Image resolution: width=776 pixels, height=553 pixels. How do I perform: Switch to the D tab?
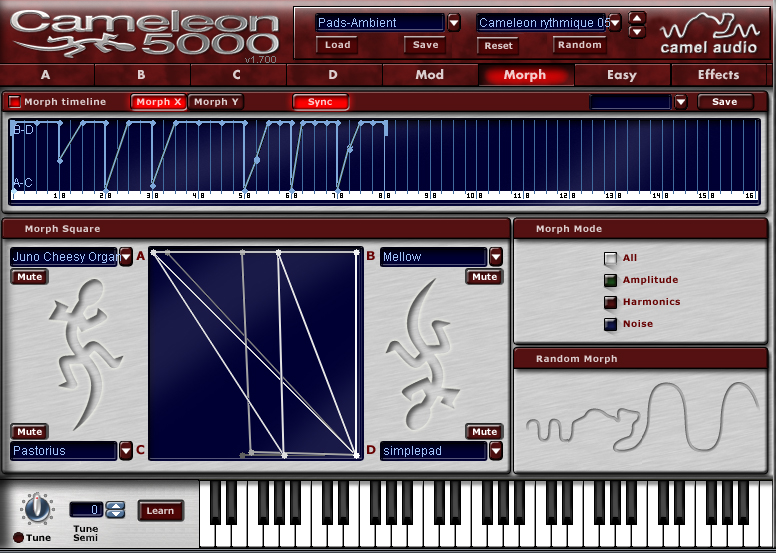tap(333, 75)
